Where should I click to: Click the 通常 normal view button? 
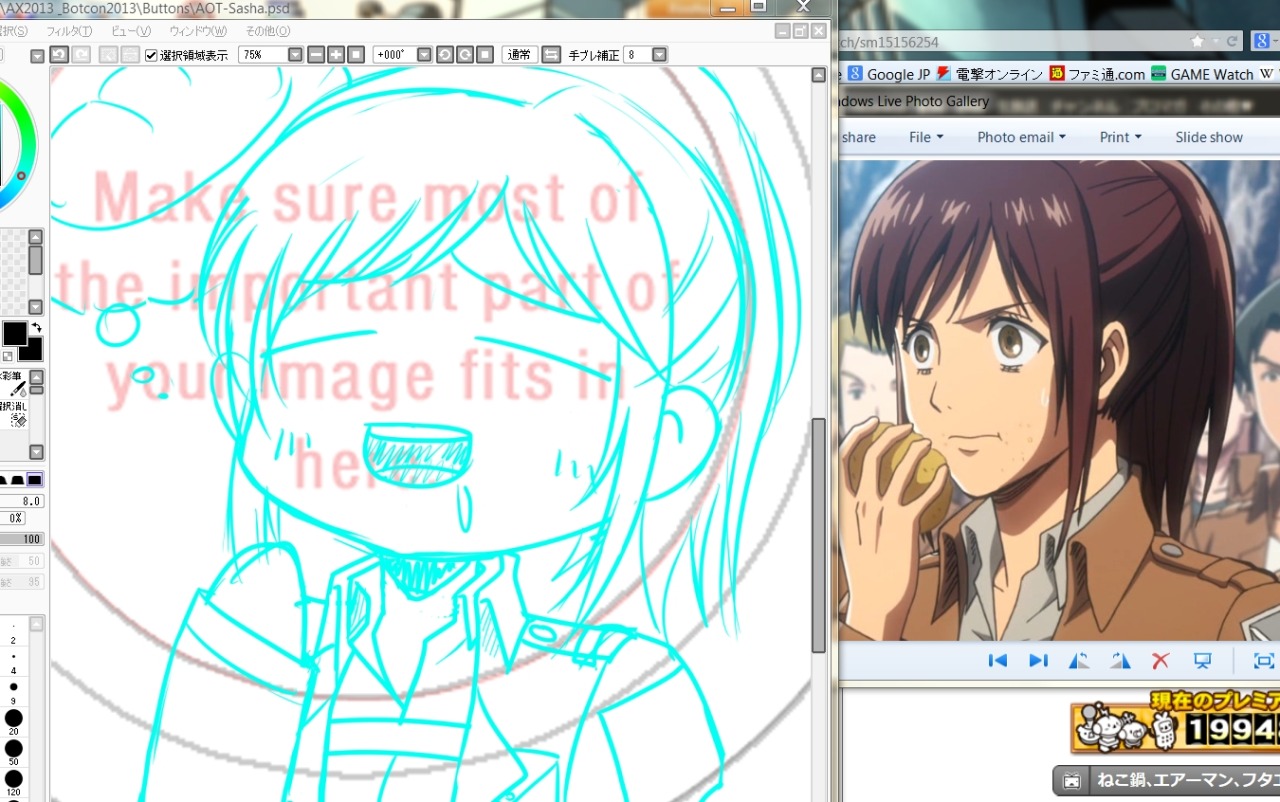519,55
